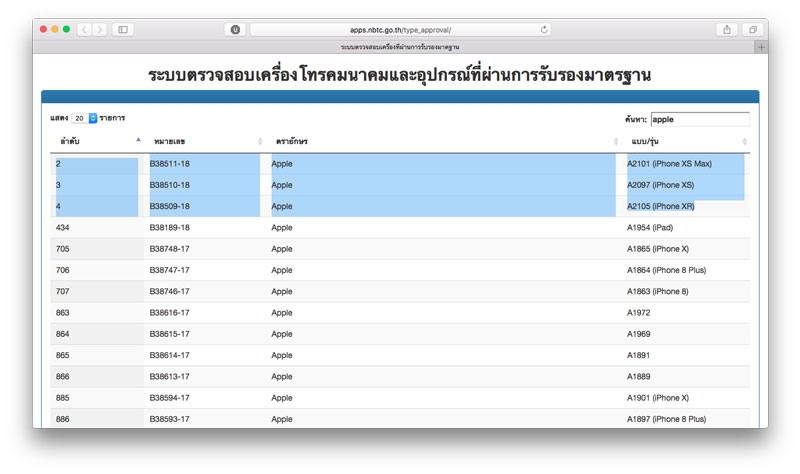Viewport: 800px width, 474px height.
Task: Click model A1972 cell
Action: 639,313
